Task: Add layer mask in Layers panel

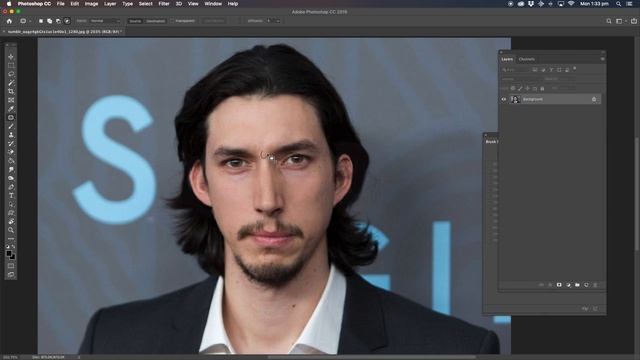Action: [x=559, y=285]
